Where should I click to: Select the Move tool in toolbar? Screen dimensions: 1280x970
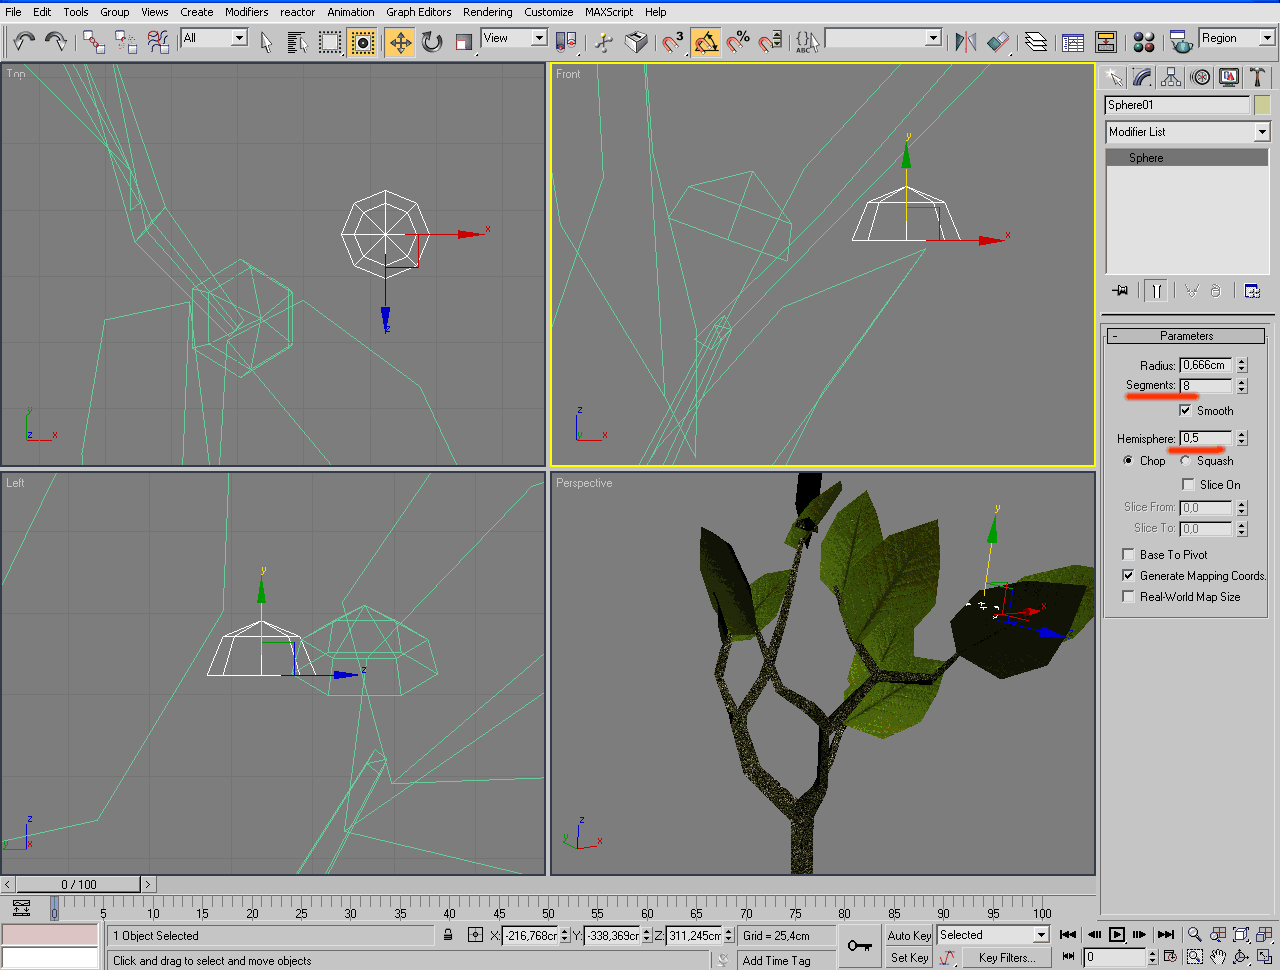coord(400,42)
